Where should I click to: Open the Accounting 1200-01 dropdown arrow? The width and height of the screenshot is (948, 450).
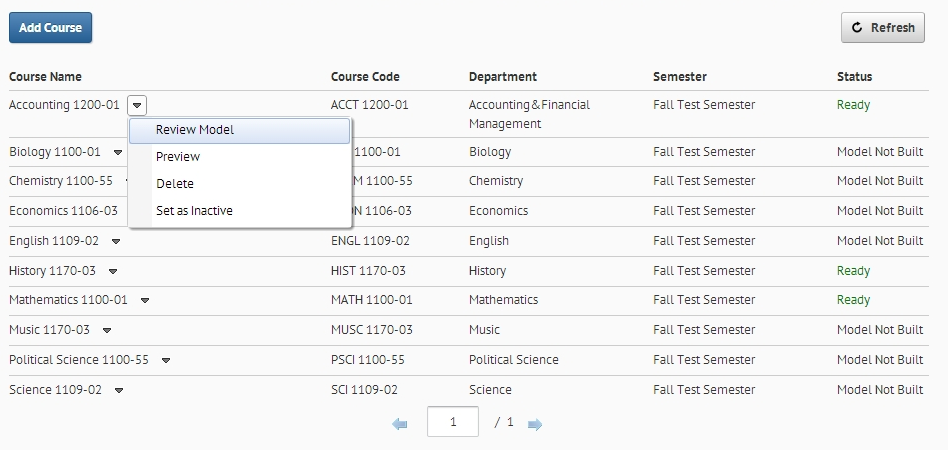tap(138, 105)
